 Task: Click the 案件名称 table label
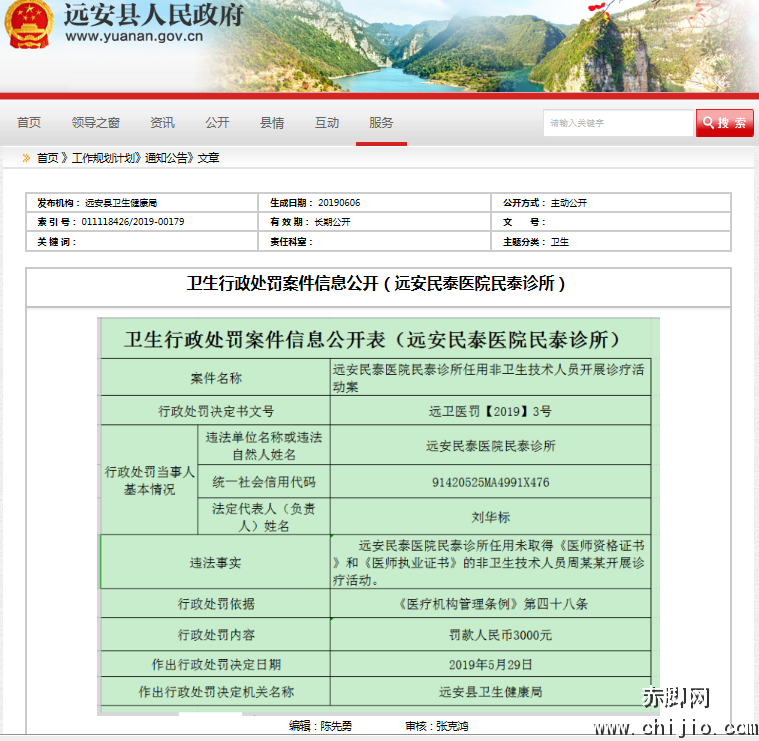(x=215, y=378)
